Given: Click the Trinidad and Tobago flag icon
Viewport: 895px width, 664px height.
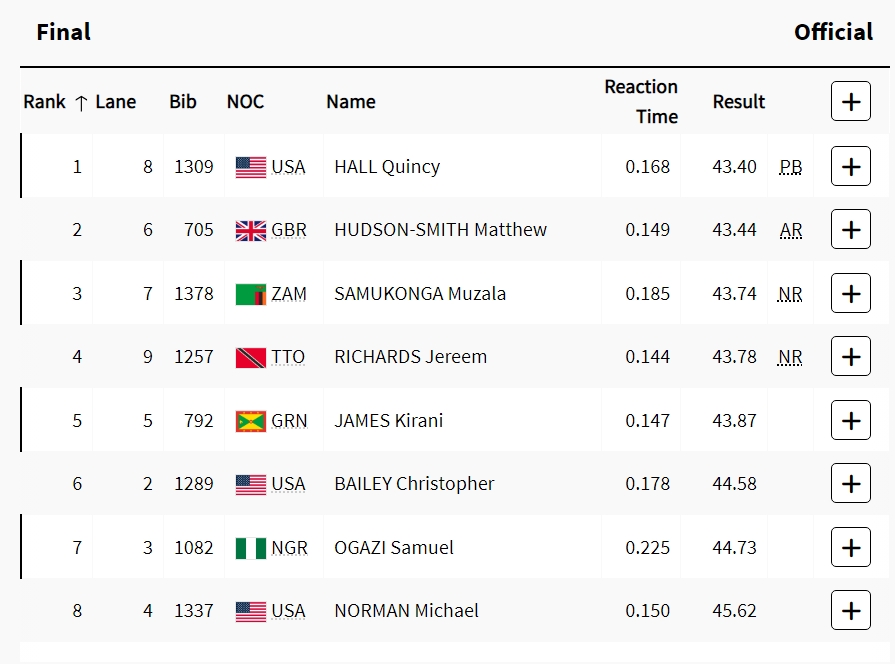Looking at the screenshot, I should (250, 358).
